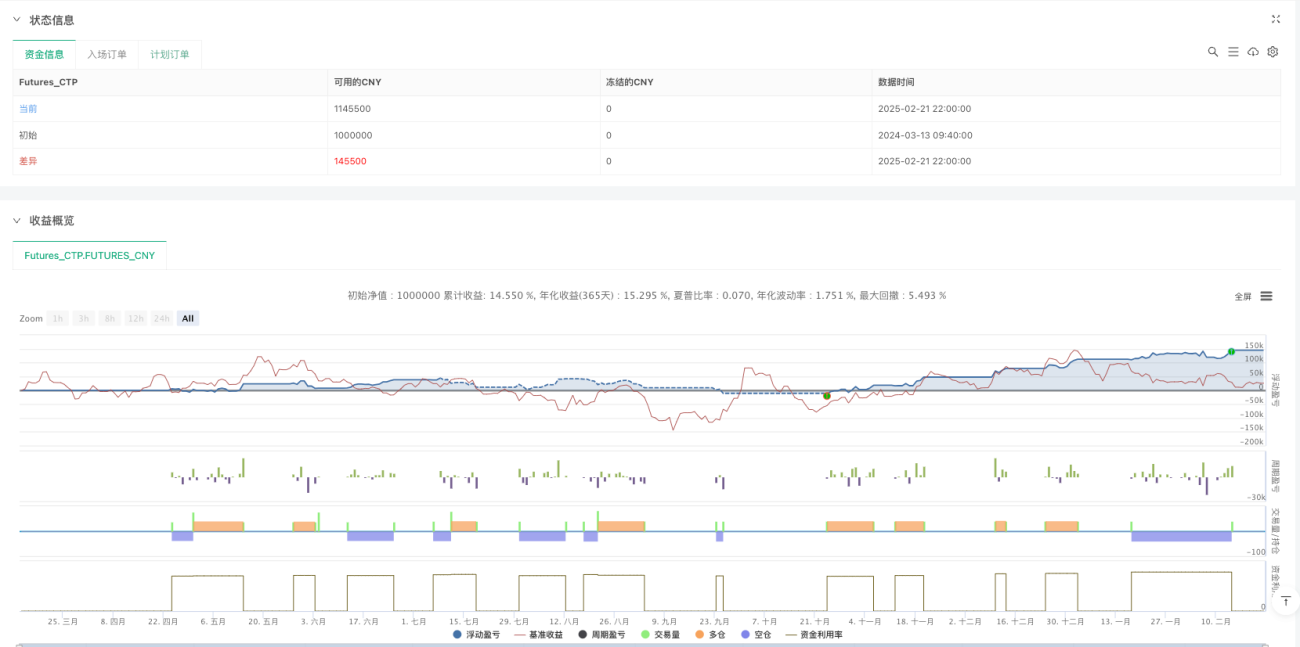
Task: Open the table settings gear icon
Action: tap(1273, 52)
